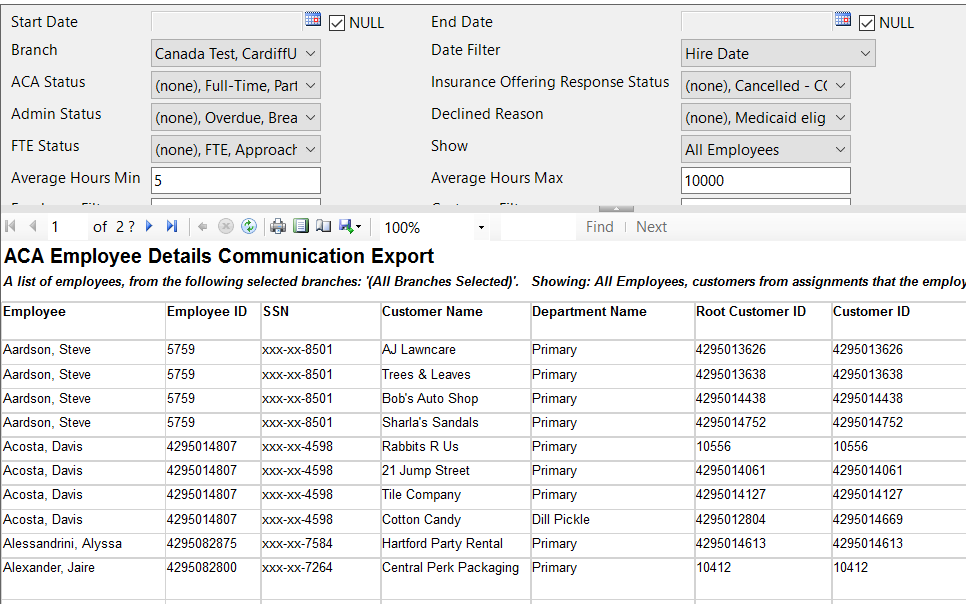
Task: Toggle Start Date NULL checkbox
Action: click(336, 23)
